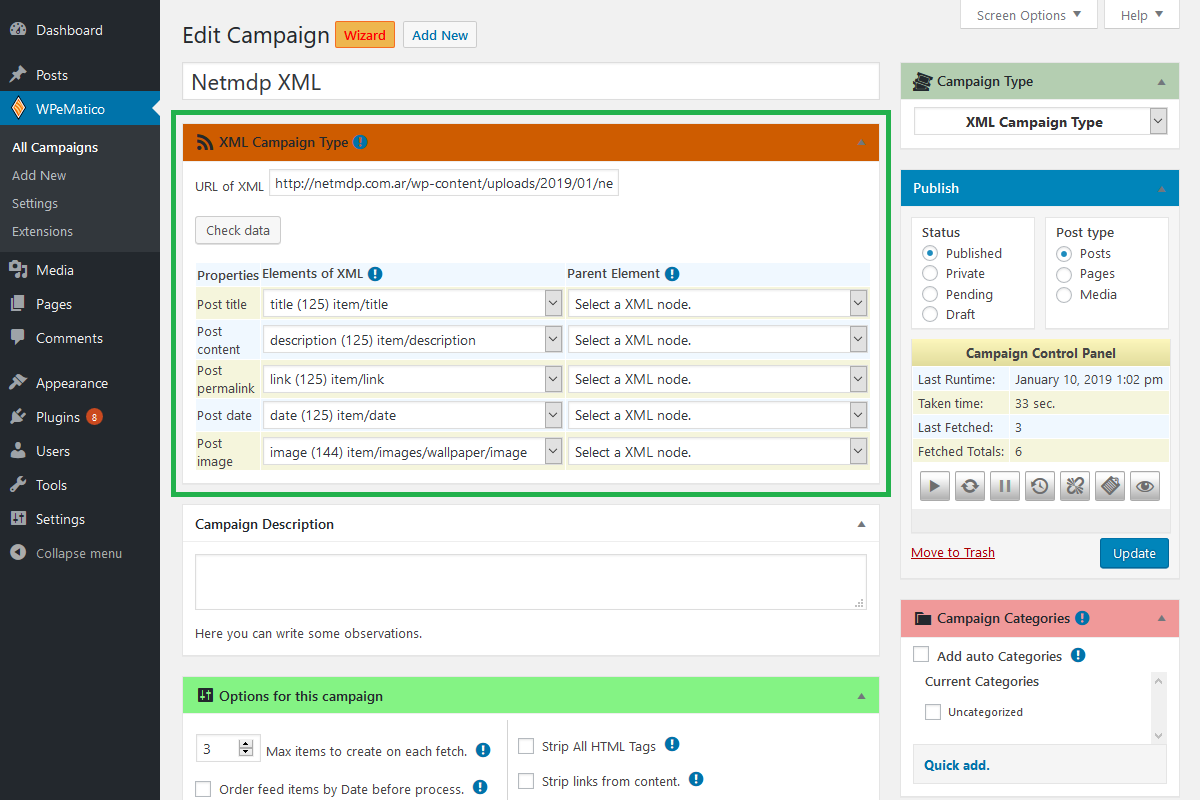Enable Strip All HTML Tags checkbox
1200x800 pixels.
(x=526, y=746)
